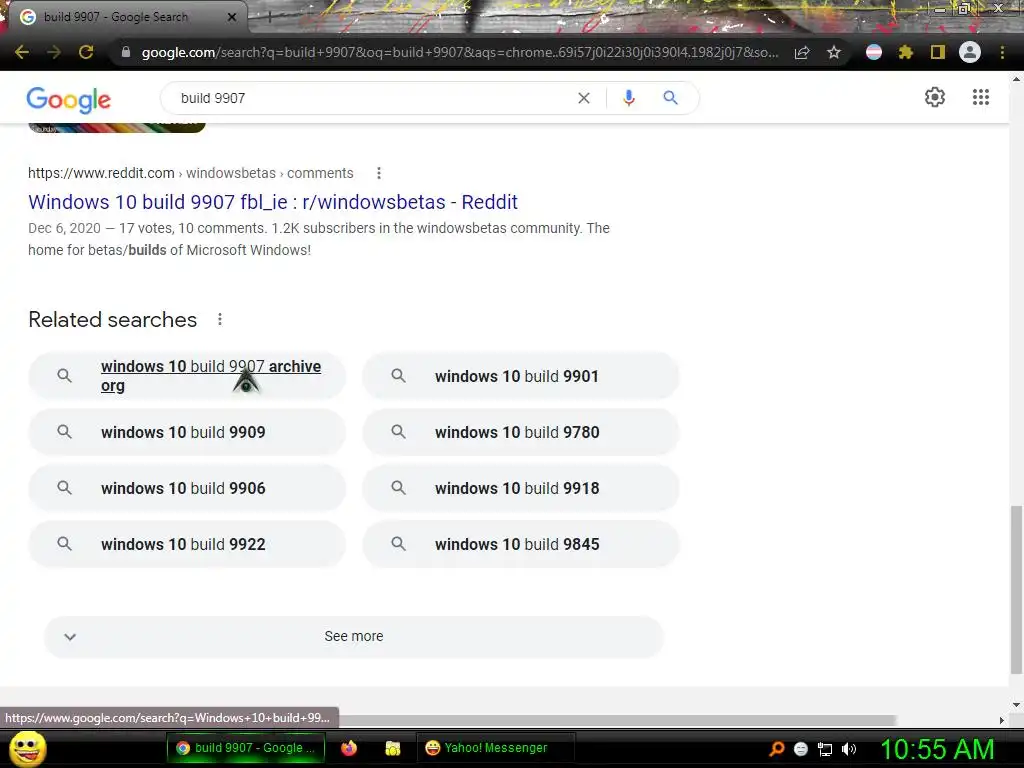Click the round face tray icon
The image size is (1024, 768).
[801, 749]
